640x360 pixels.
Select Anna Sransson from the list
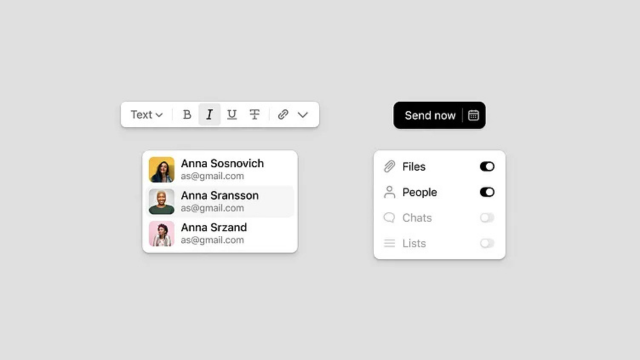pyautogui.click(x=220, y=202)
